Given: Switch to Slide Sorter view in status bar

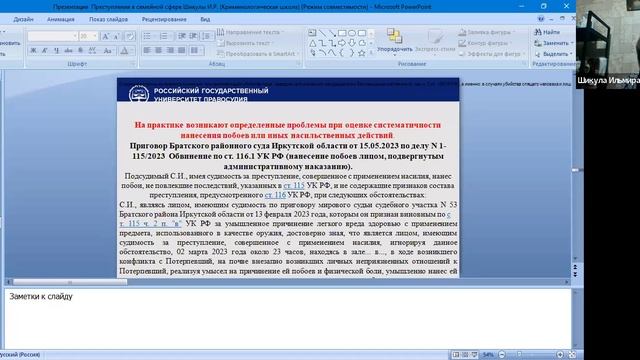Looking at the screenshot, I should (465, 355).
